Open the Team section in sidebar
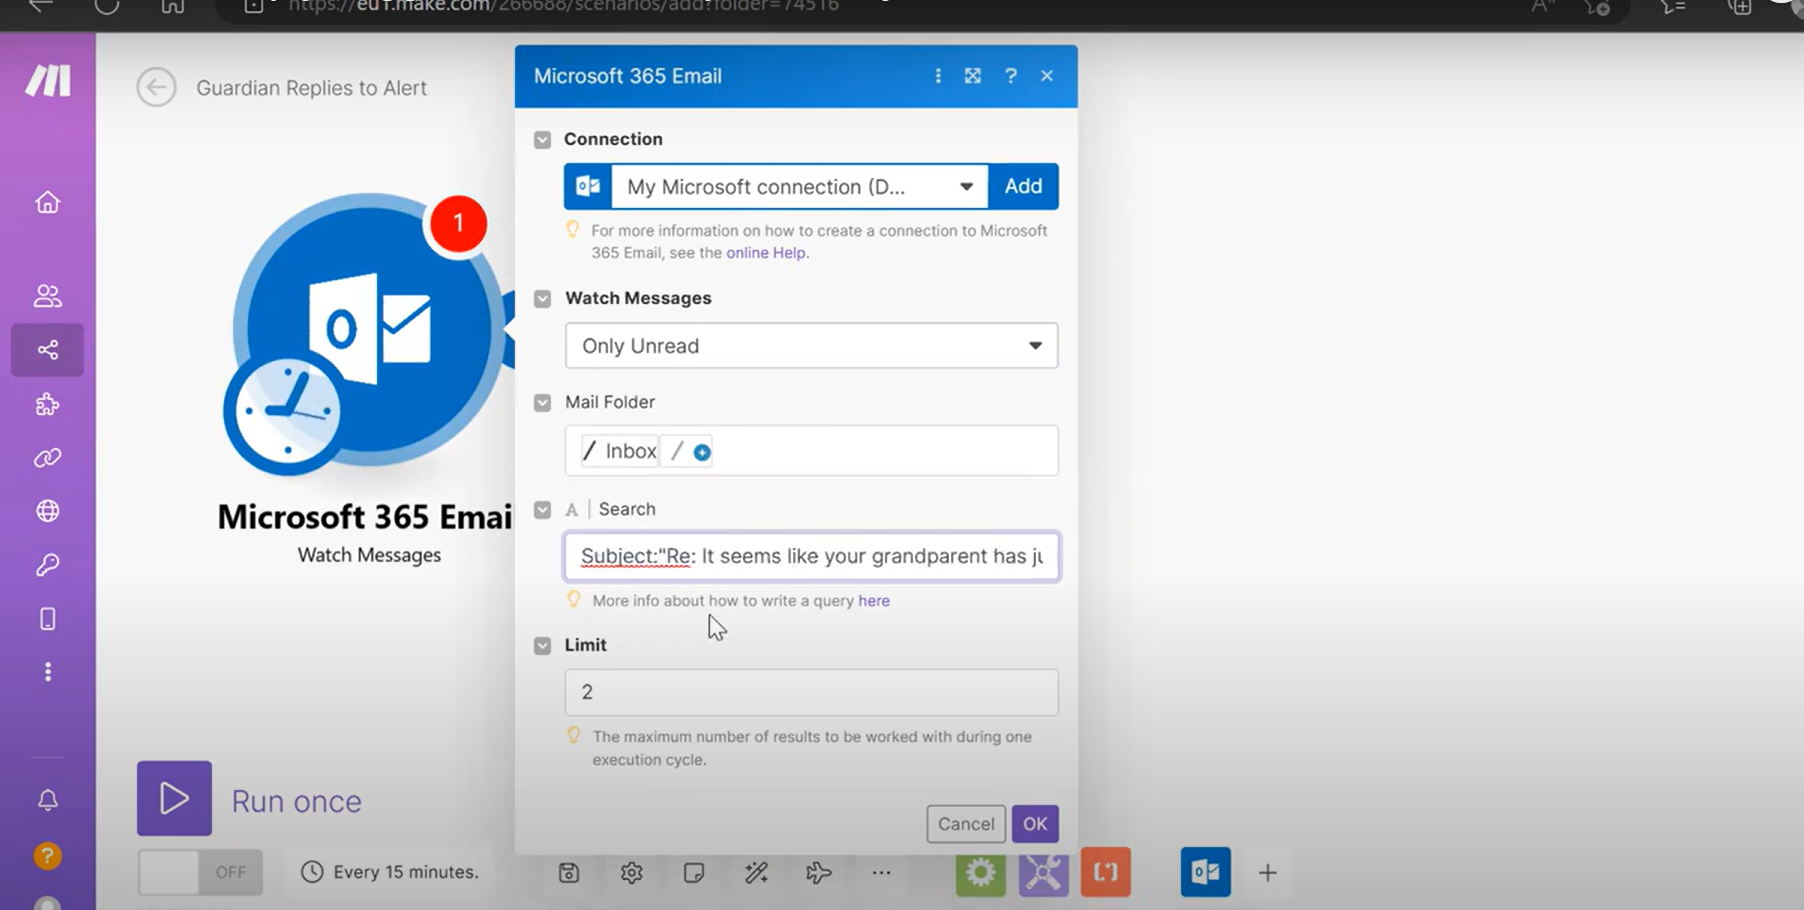This screenshot has width=1804, height=910. point(47,296)
